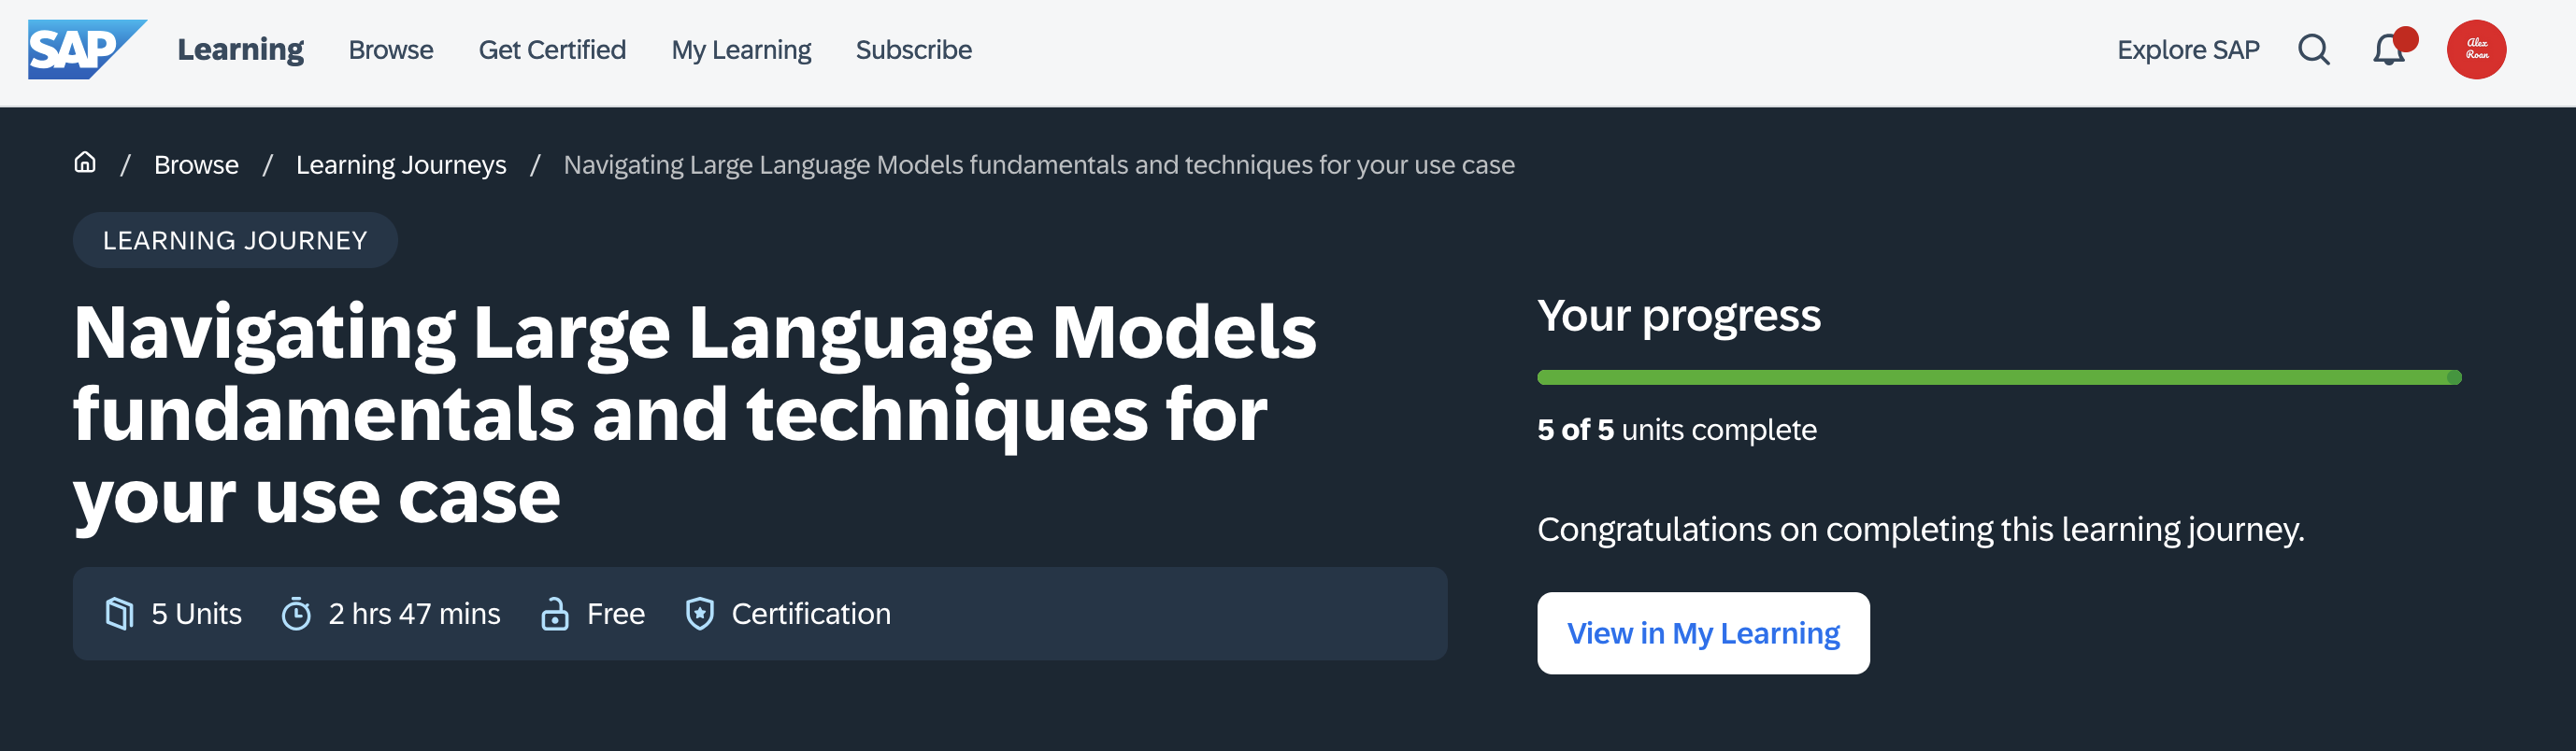Viewport: 2576px width, 751px height.
Task: Click View in My Learning button
Action: (x=1702, y=633)
